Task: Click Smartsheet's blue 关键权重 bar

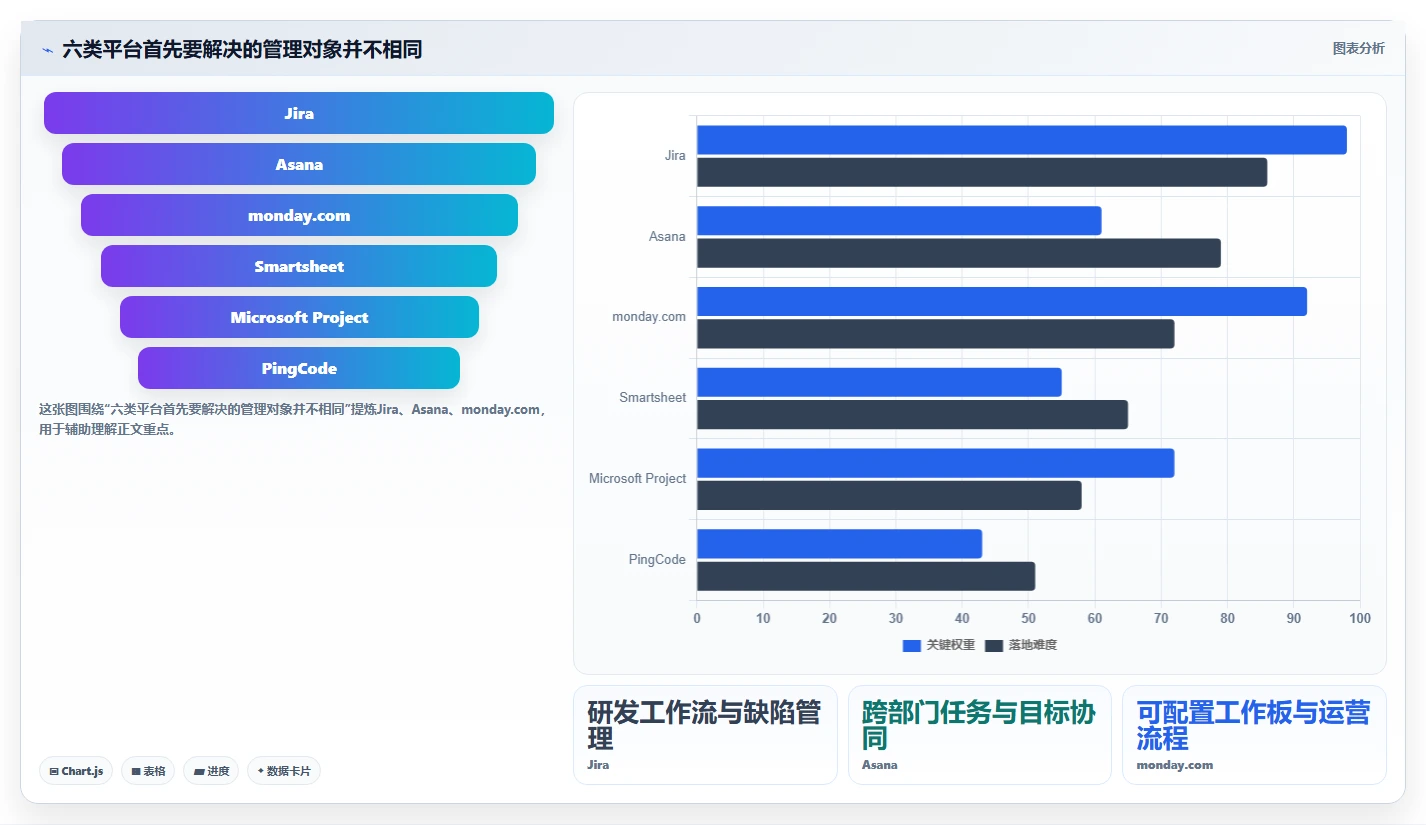Action: 879,382
